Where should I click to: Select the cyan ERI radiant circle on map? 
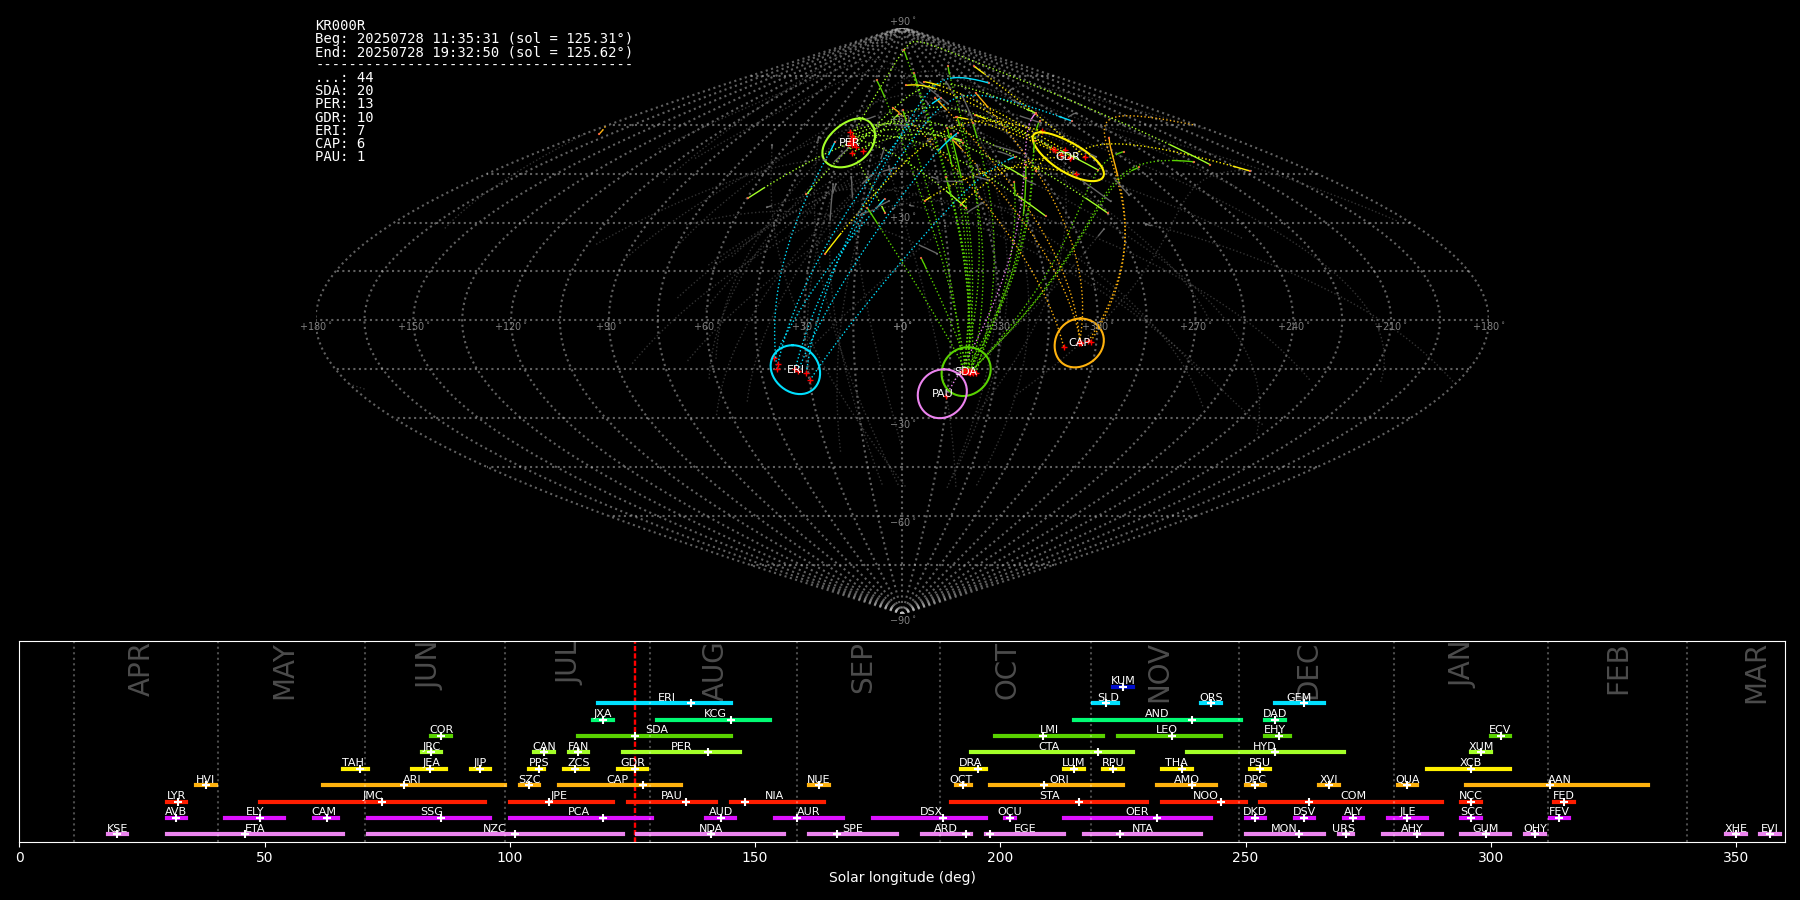[x=795, y=369]
